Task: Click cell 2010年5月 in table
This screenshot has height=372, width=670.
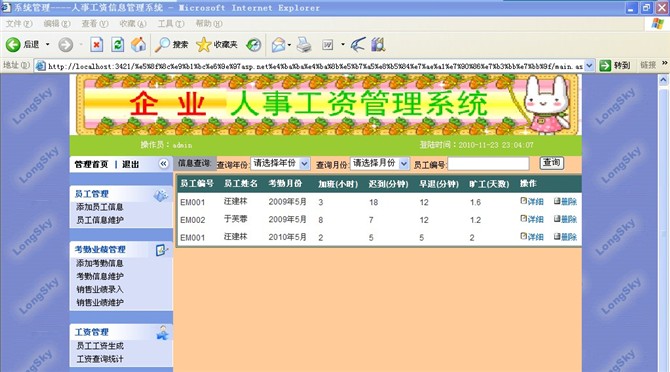Action: 287,237
